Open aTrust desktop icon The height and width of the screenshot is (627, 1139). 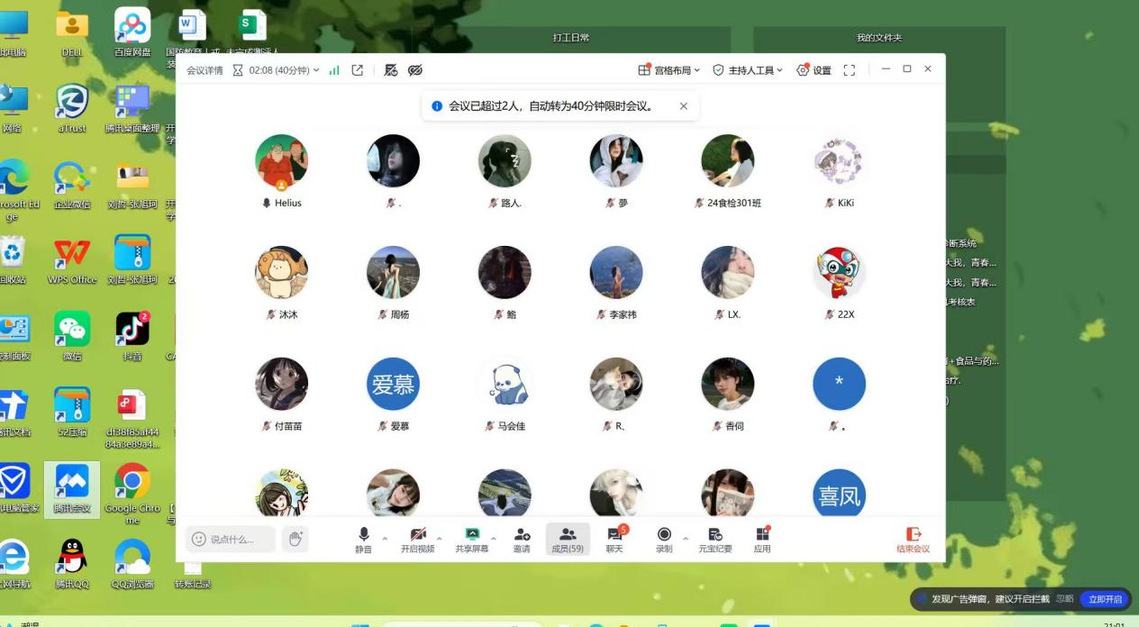tap(72, 108)
